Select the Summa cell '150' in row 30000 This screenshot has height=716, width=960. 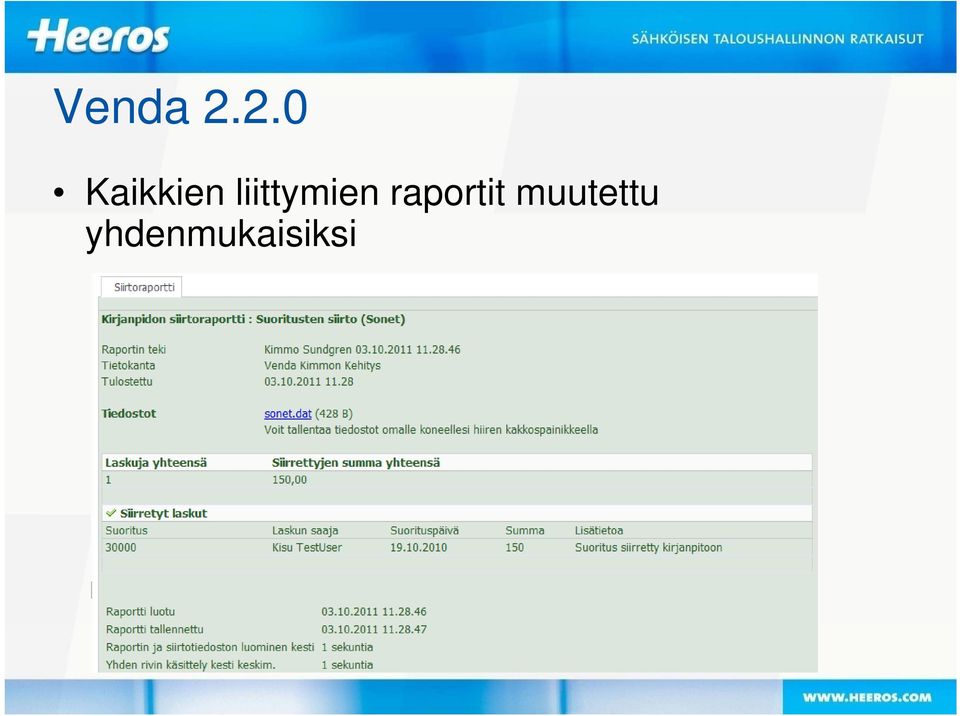(x=514, y=548)
